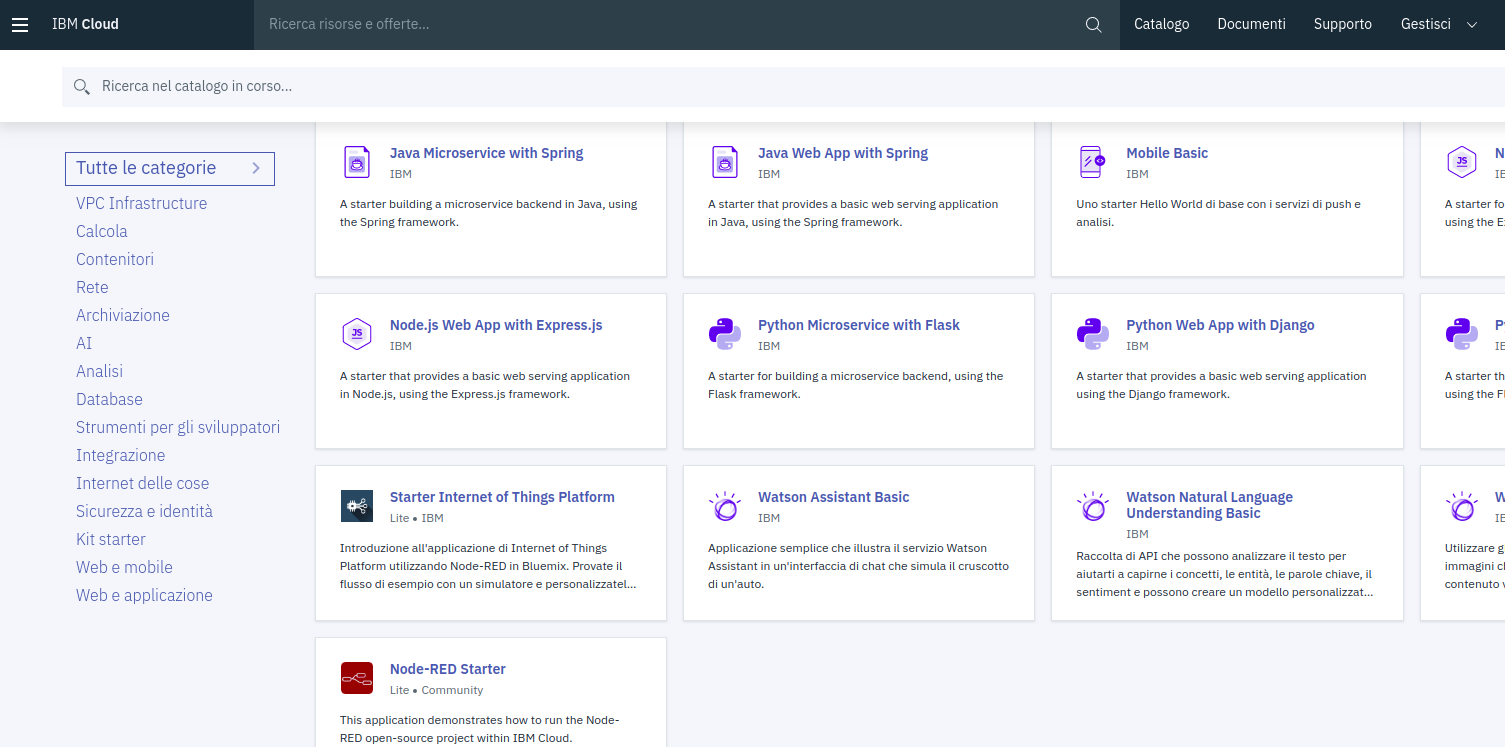The image size is (1505, 747).
Task: Click the Starter Internet of Things Platform icon
Action: click(357, 505)
